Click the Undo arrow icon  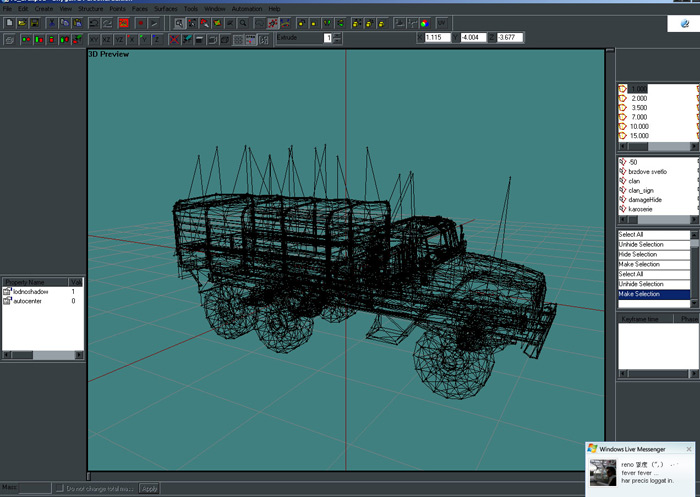tap(94, 22)
